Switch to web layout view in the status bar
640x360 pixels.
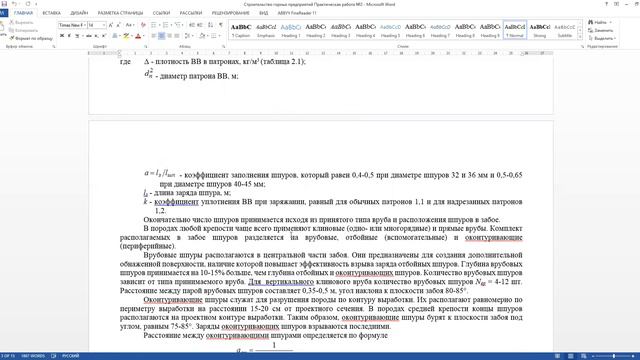[584, 356]
